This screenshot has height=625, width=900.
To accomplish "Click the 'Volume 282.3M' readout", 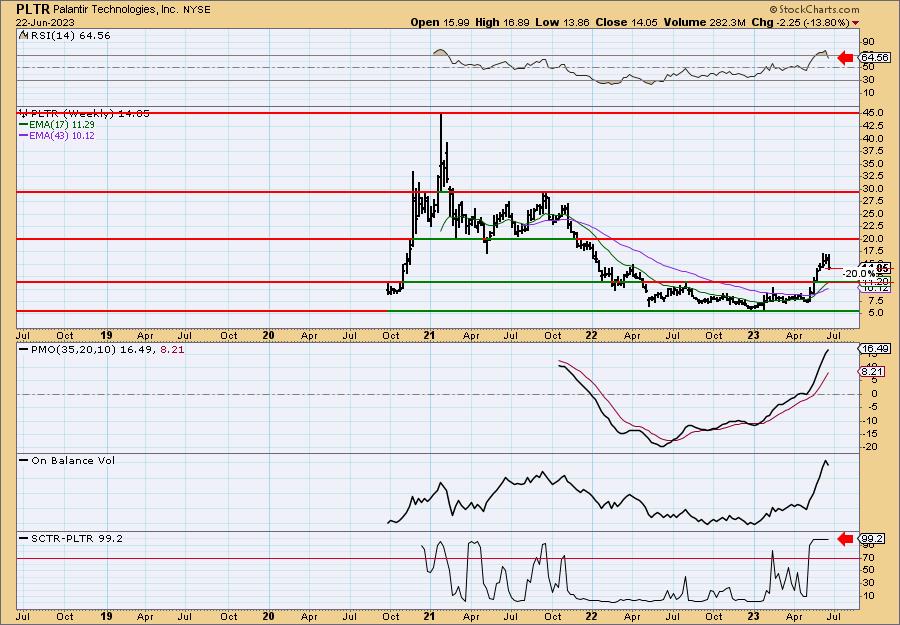I will [x=704, y=22].
